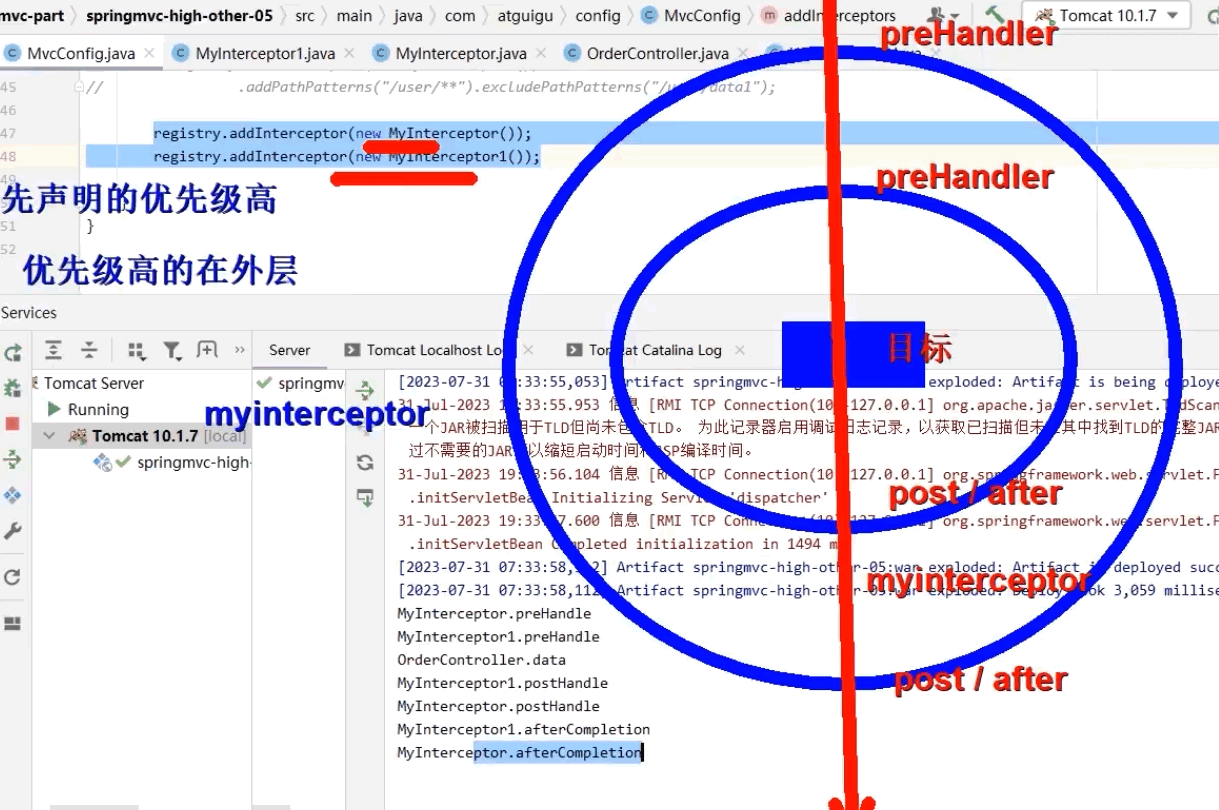The image size is (1219, 810).
Task: Click Collapse All icon in Services toolbar
Action: (x=89, y=350)
